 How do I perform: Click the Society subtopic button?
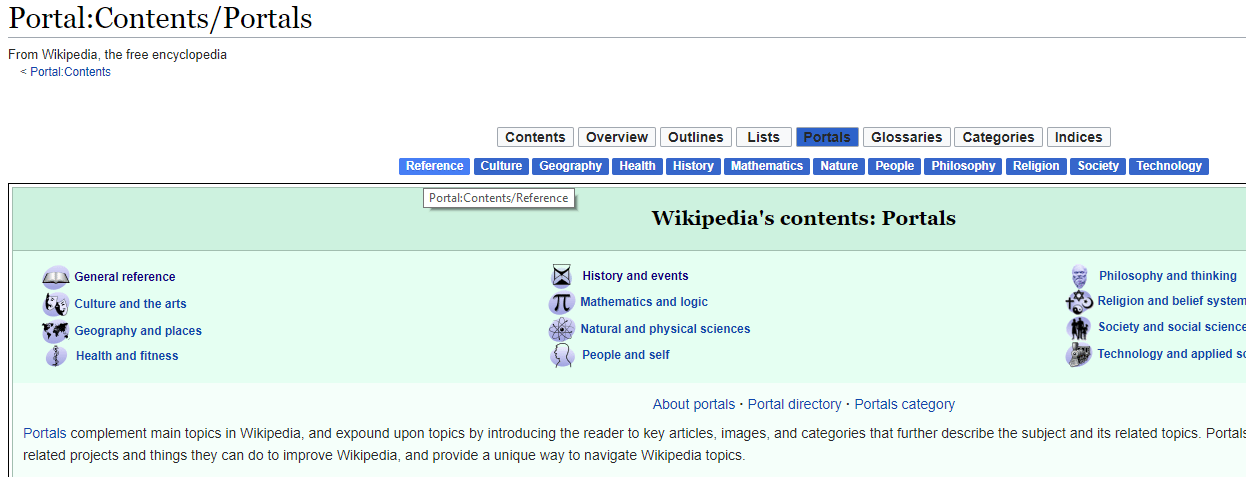tap(1098, 166)
